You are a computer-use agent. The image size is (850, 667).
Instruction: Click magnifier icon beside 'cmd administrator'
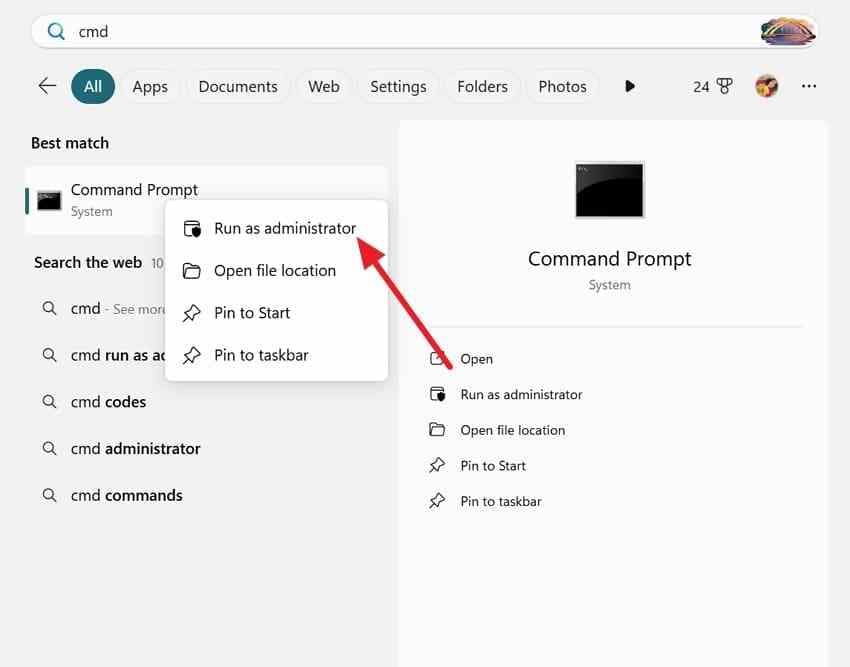coord(49,448)
